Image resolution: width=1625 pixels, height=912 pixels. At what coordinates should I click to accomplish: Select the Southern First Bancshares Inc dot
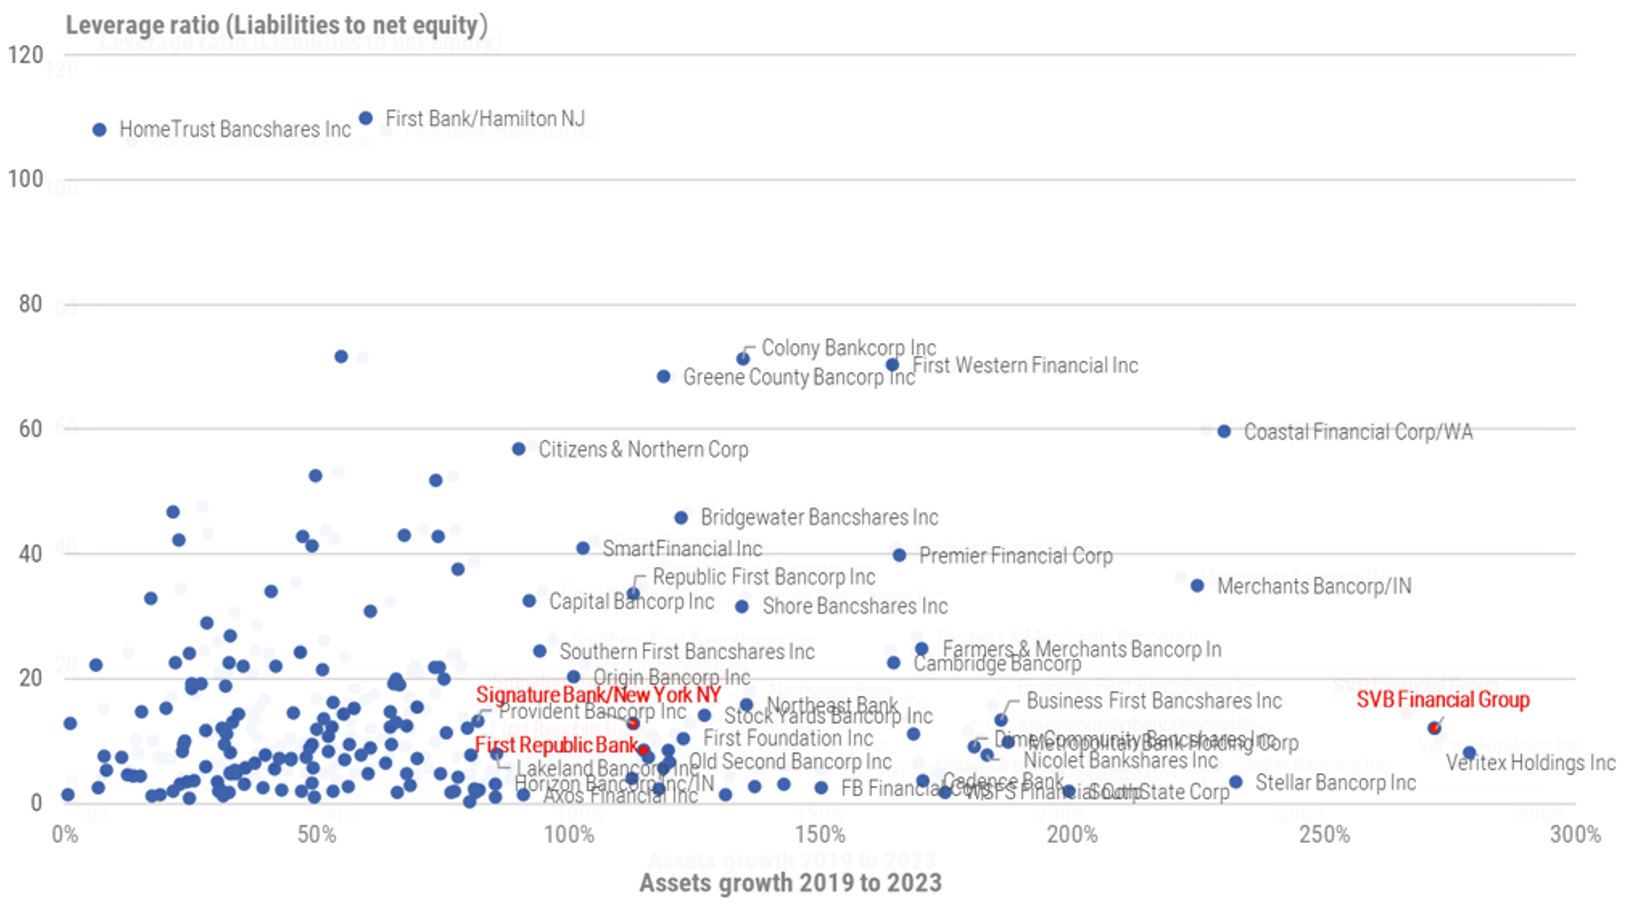pyautogui.click(x=540, y=651)
